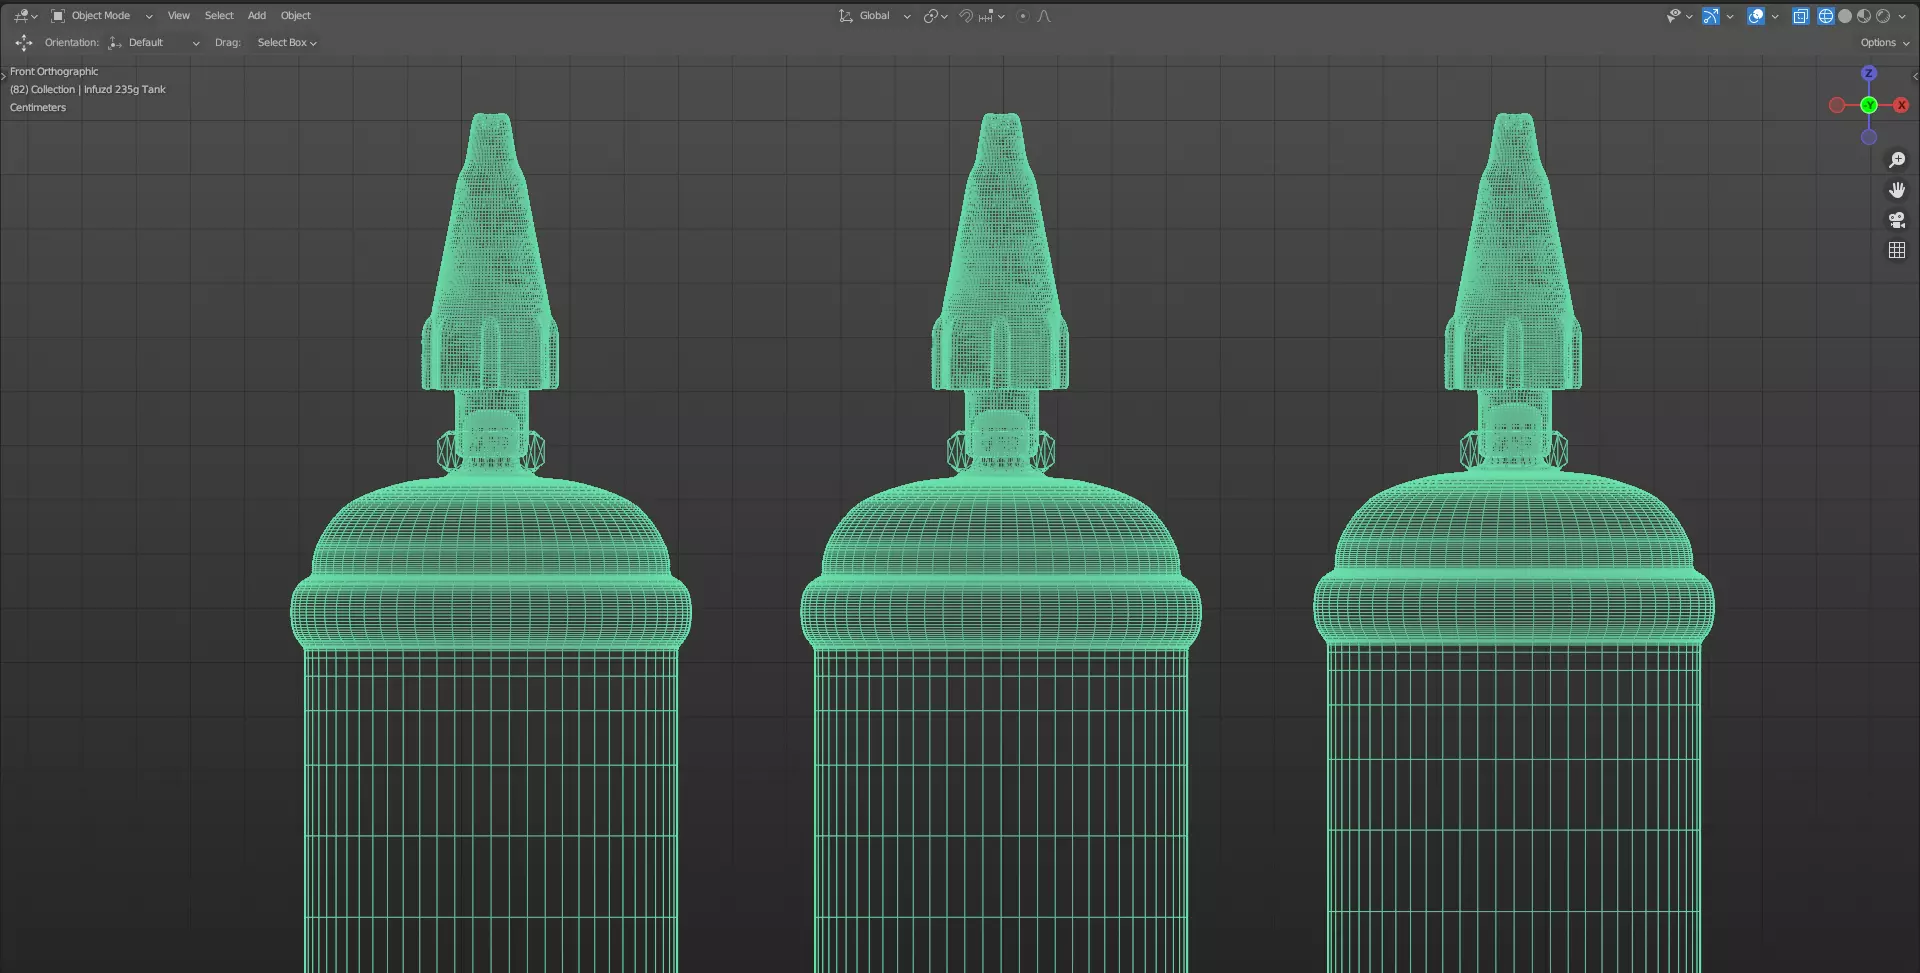Toggle proportional editing
The image size is (1920, 973).
tap(1023, 16)
